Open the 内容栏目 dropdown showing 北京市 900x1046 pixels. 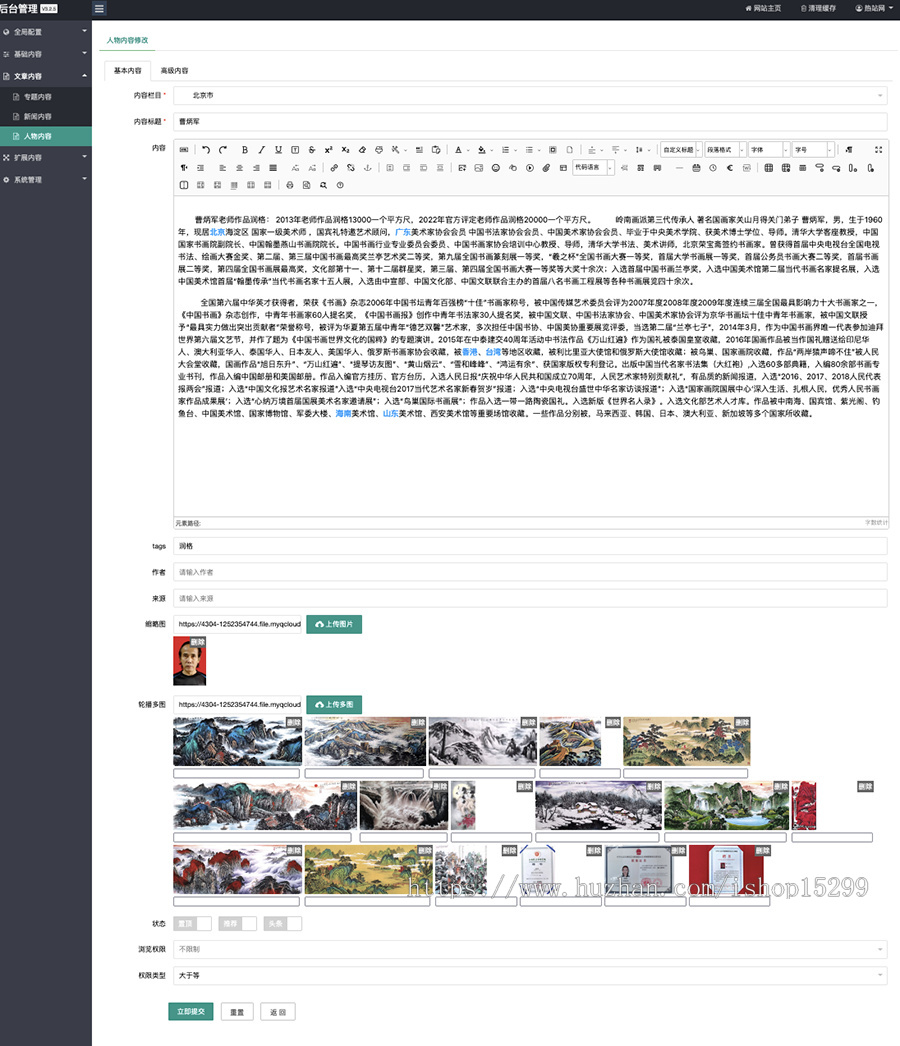530,95
